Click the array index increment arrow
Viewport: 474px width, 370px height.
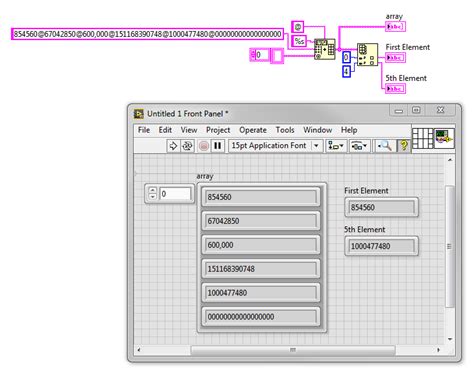tap(152, 190)
